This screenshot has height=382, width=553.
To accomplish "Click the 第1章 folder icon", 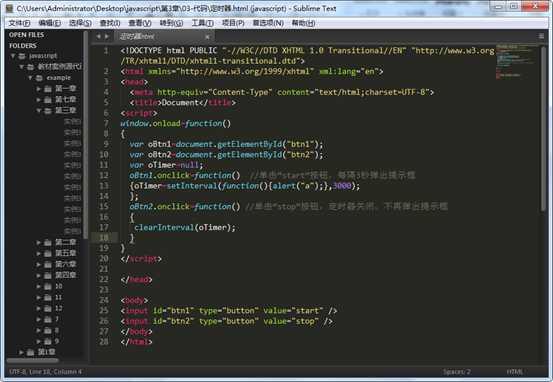I will pos(30,352).
